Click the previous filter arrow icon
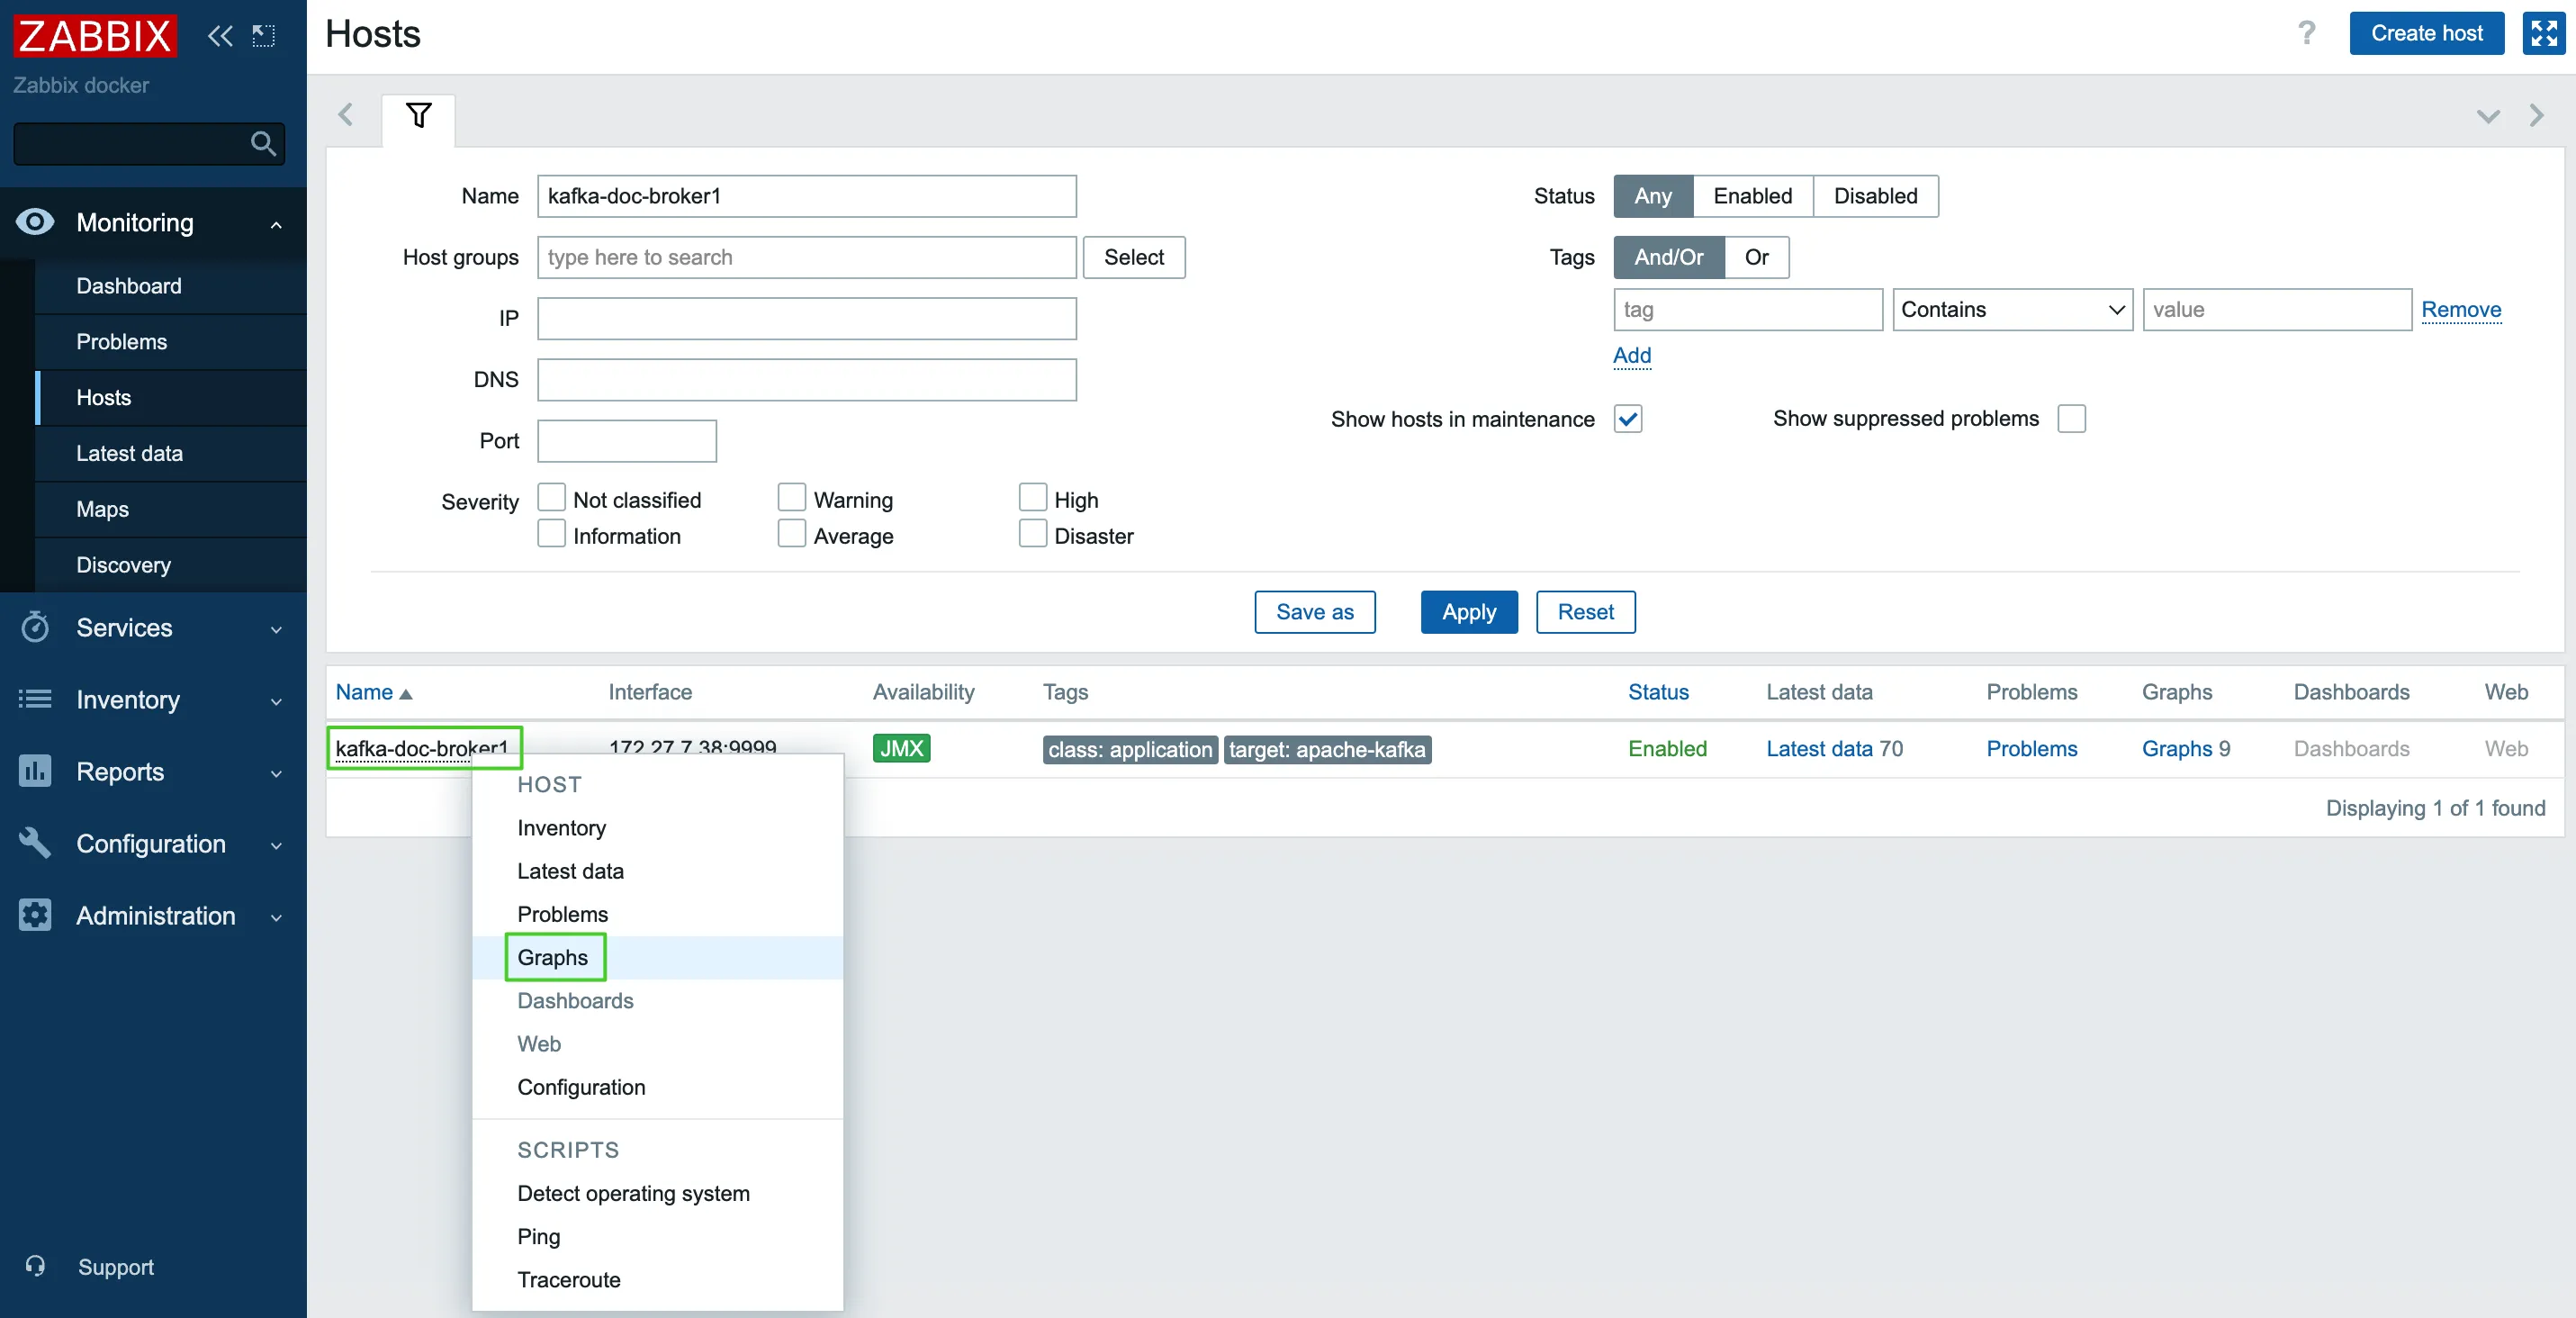The image size is (2576, 1318). 346,116
